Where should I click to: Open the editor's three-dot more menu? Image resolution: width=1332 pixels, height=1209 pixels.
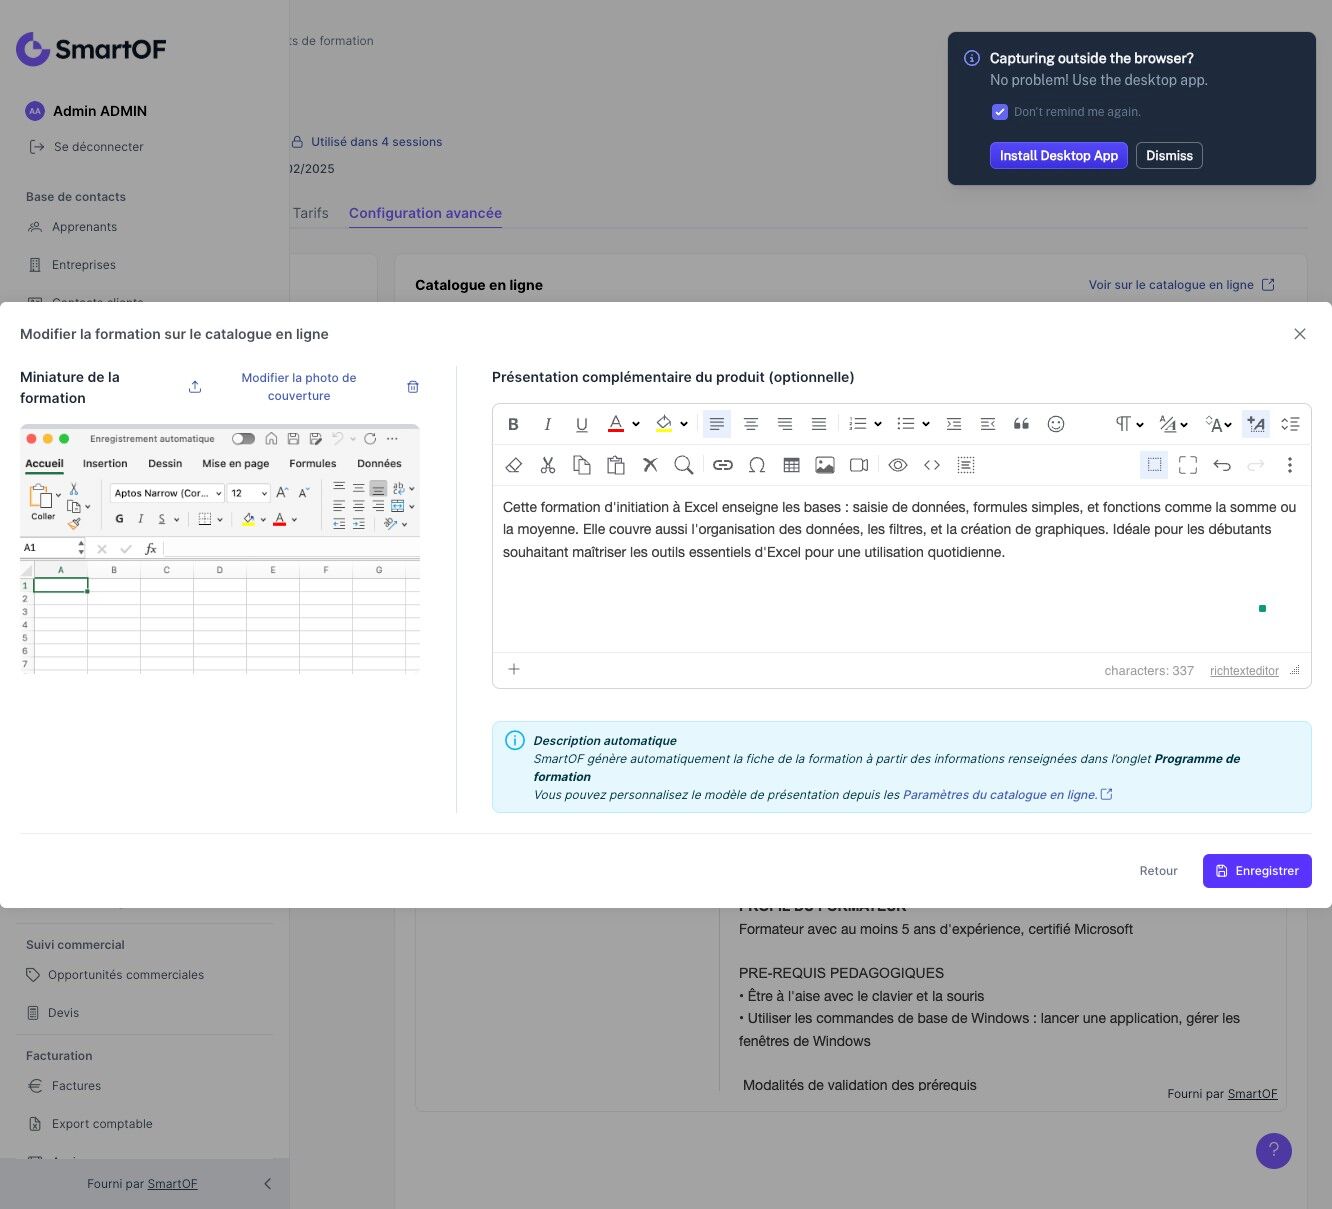coord(1290,465)
